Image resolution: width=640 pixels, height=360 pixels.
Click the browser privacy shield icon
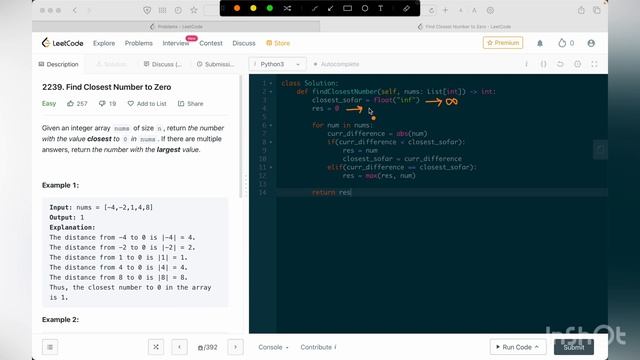pyautogui.click(x=147, y=11)
